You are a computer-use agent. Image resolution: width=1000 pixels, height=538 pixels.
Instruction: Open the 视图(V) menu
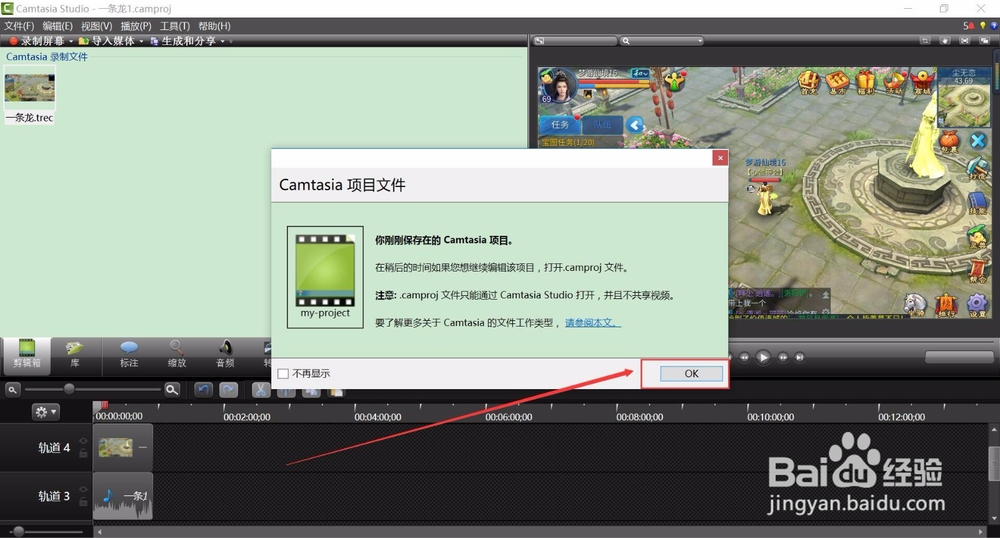coord(96,26)
